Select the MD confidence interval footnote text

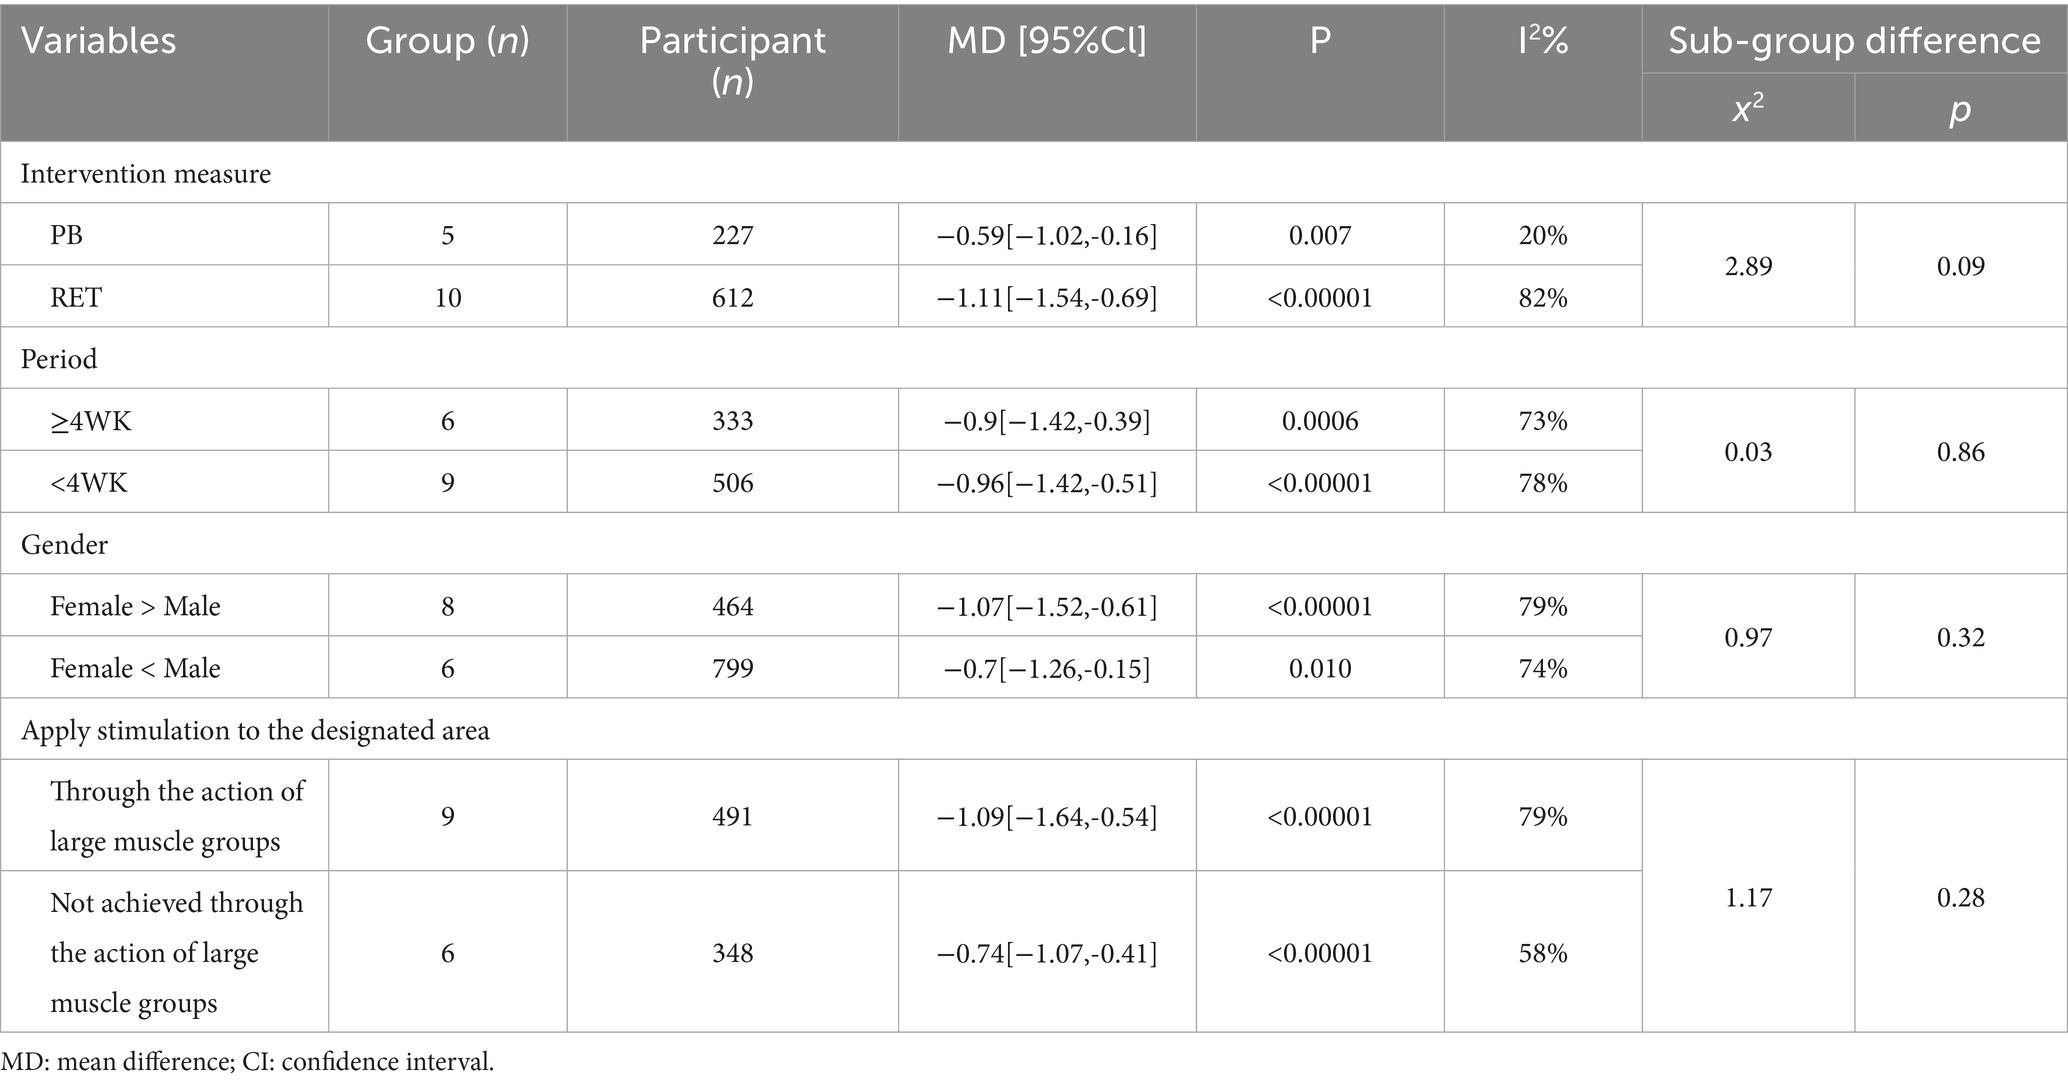click(x=248, y=1061)
